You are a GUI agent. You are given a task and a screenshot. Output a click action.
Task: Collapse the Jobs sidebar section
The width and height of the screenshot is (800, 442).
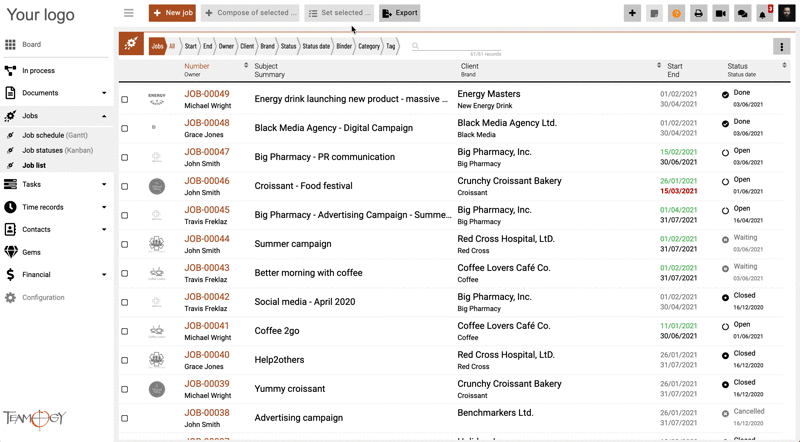coord(104,116)
